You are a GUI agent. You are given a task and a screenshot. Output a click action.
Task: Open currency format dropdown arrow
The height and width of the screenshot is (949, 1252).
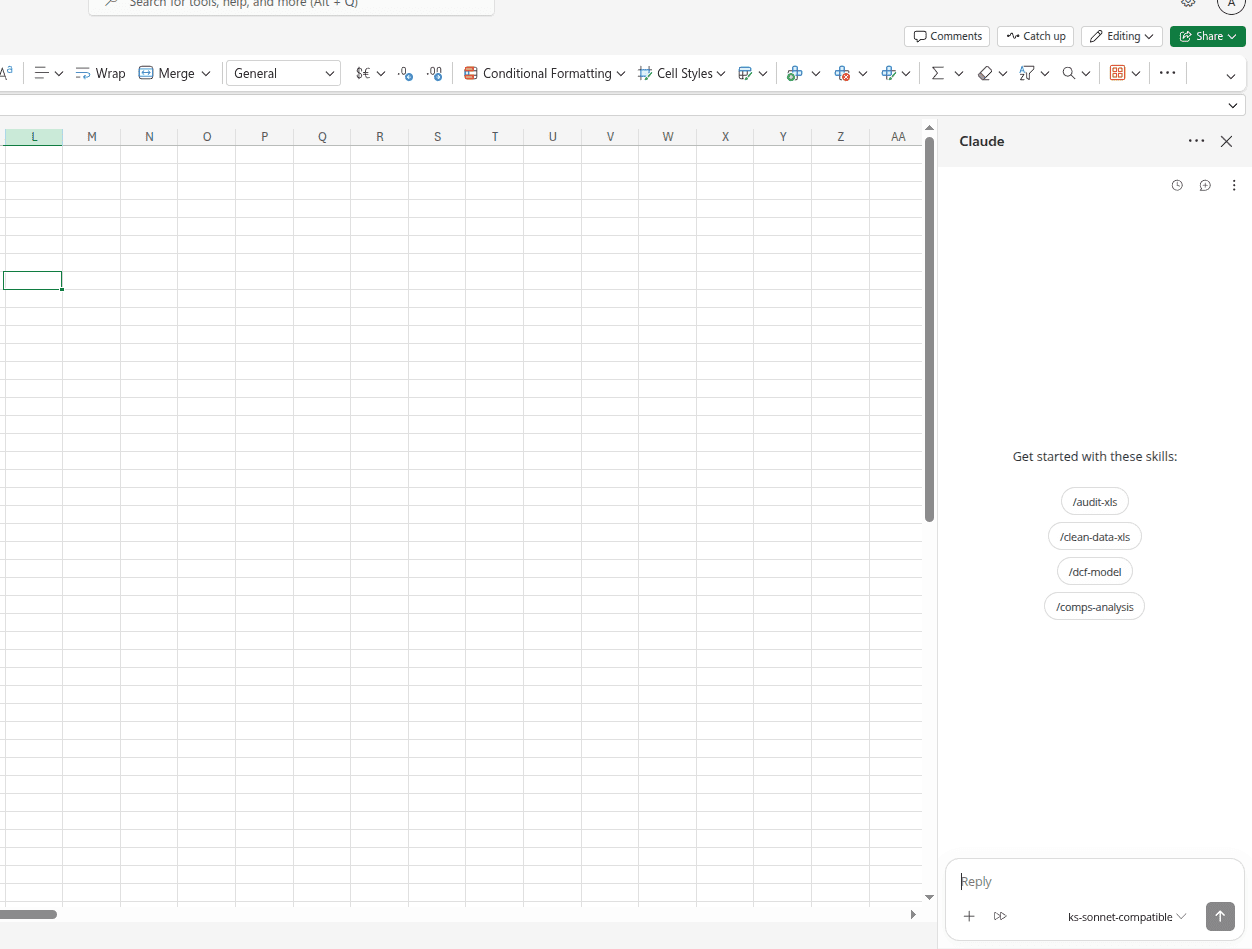click(x=381, y=73)
